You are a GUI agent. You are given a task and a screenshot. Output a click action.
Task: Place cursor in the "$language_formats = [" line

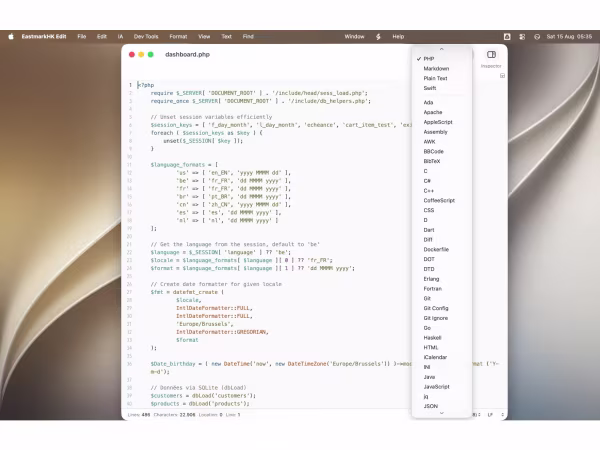pyautogui.click(x=184, y=165)
